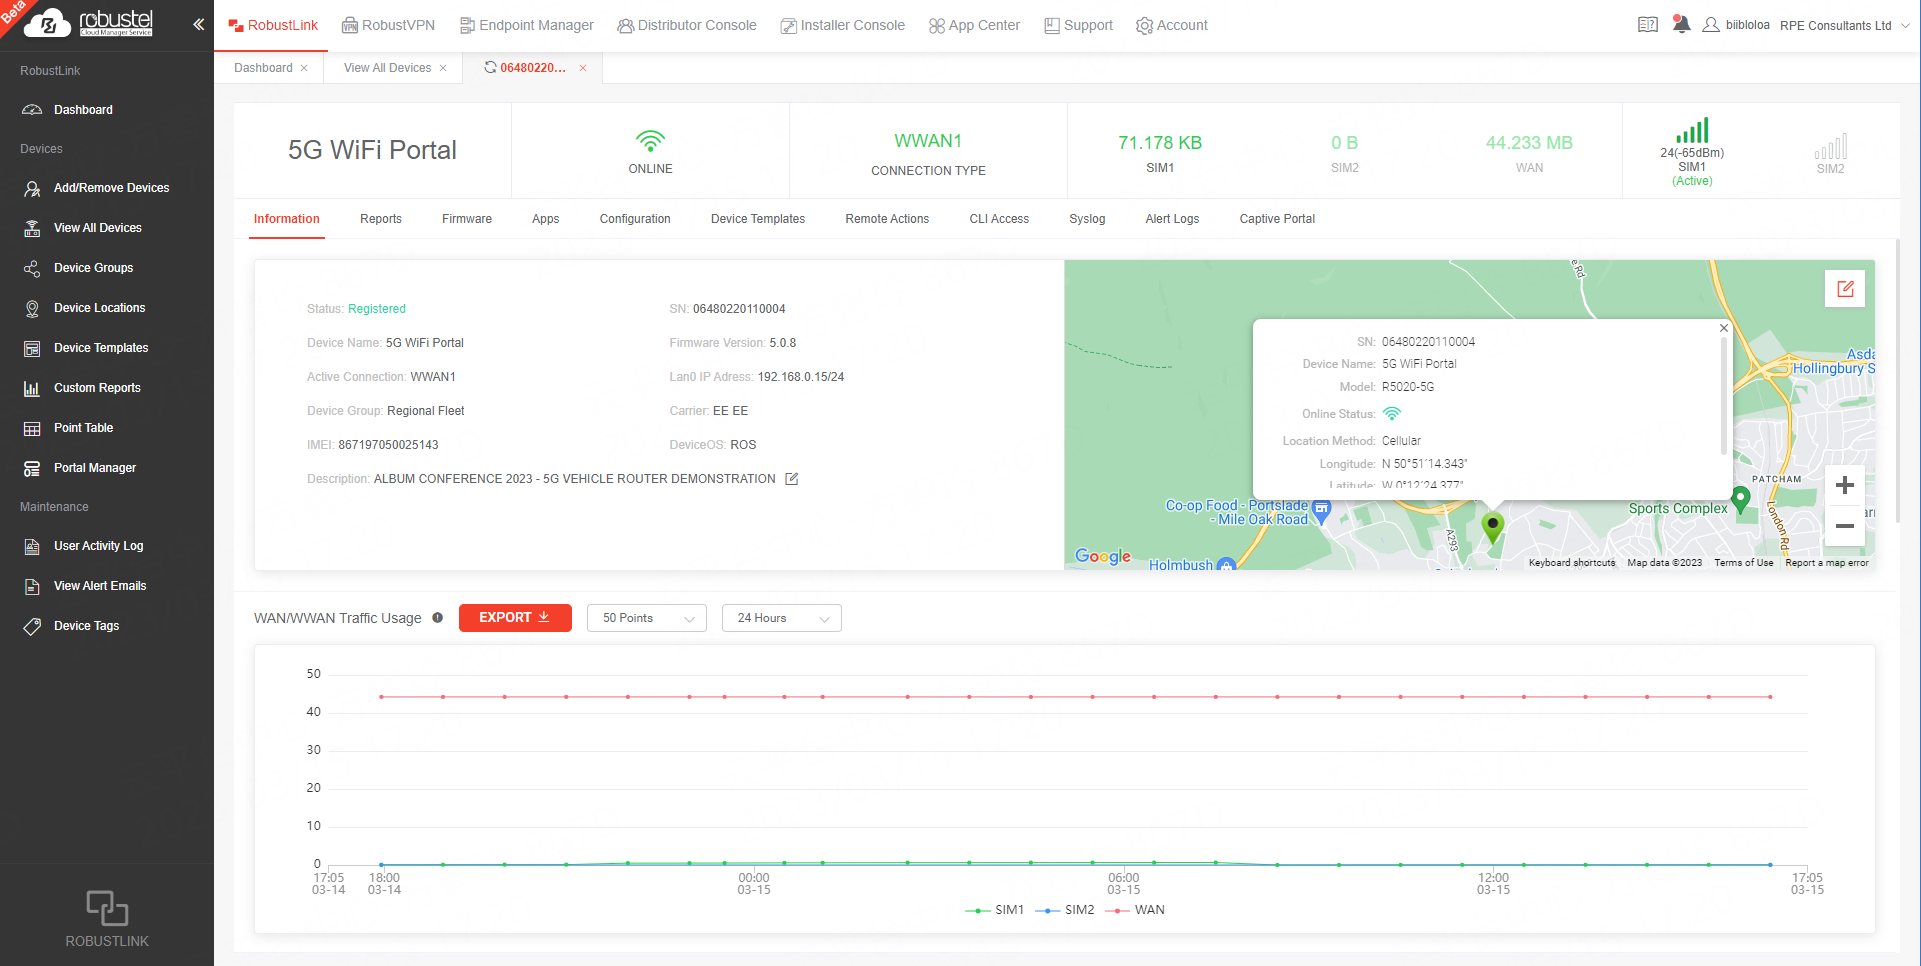Switch to the Remote Actions tab
Viewport: 1921px width, 966px height.
click(x=887, y=219)
